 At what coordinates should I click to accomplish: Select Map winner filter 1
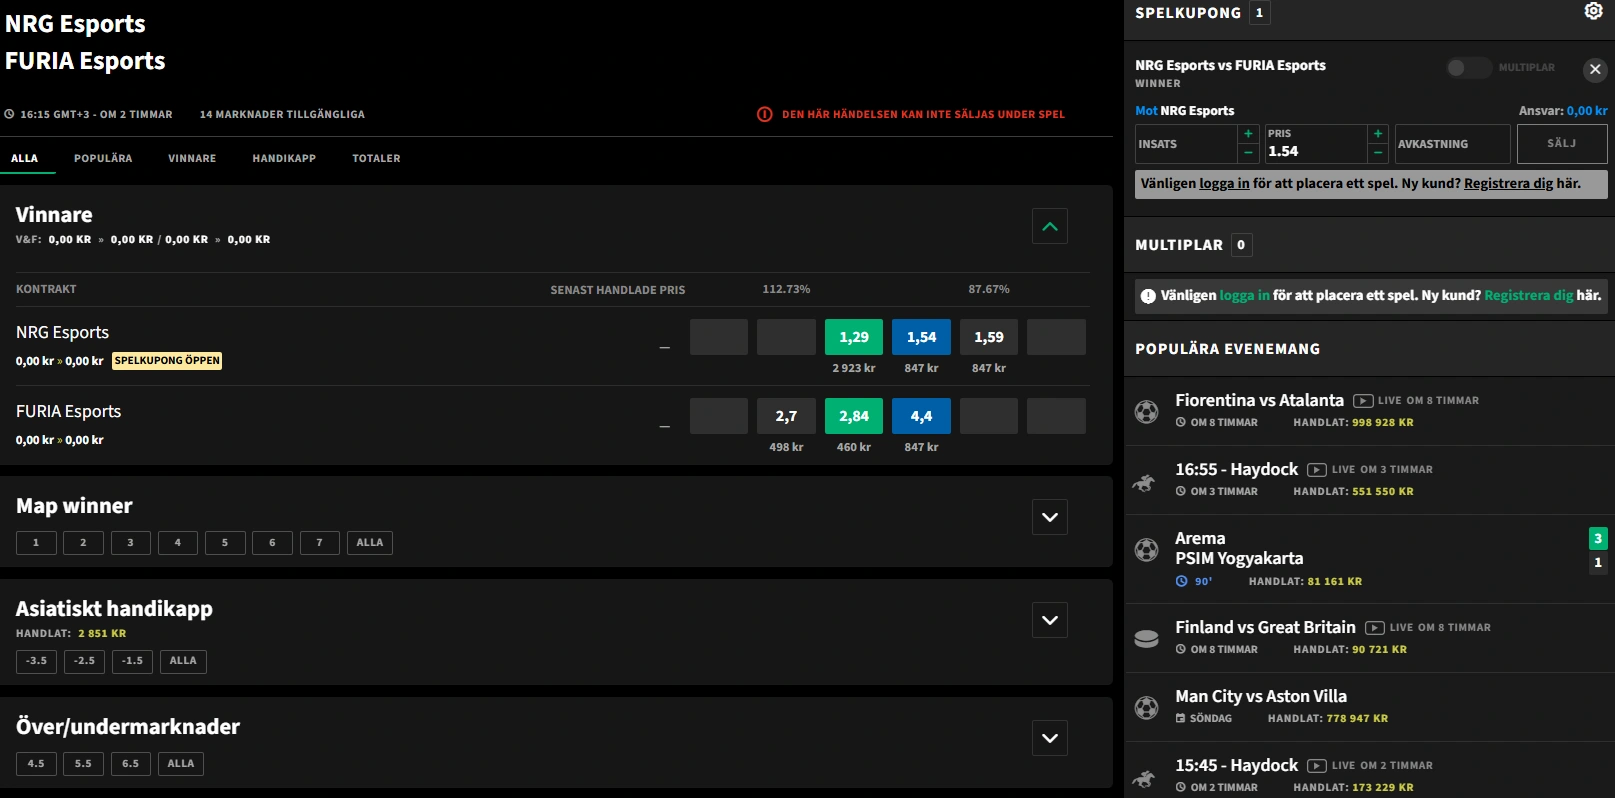[36, 543]
